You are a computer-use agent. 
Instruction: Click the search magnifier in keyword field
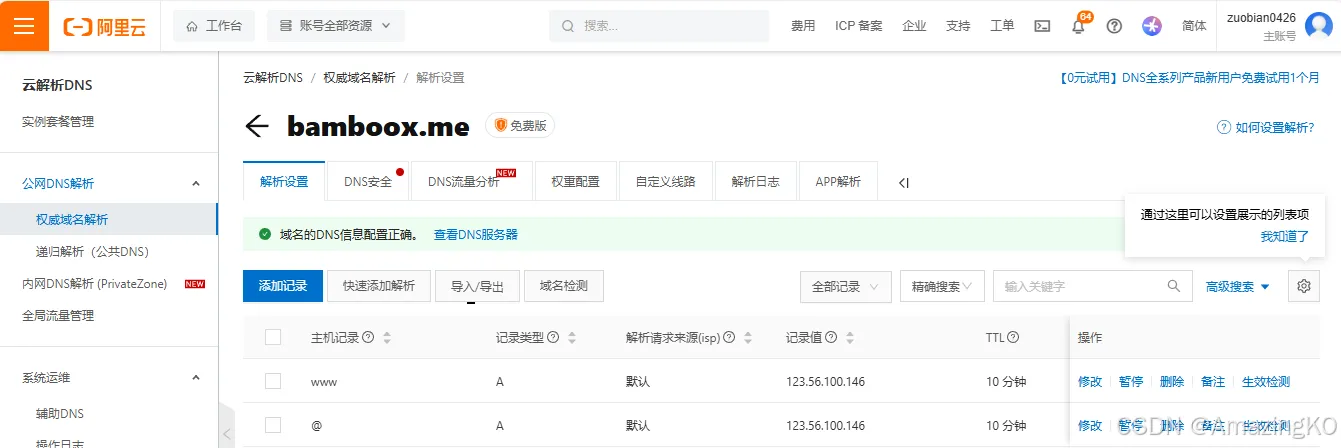tap(1174, 286)
